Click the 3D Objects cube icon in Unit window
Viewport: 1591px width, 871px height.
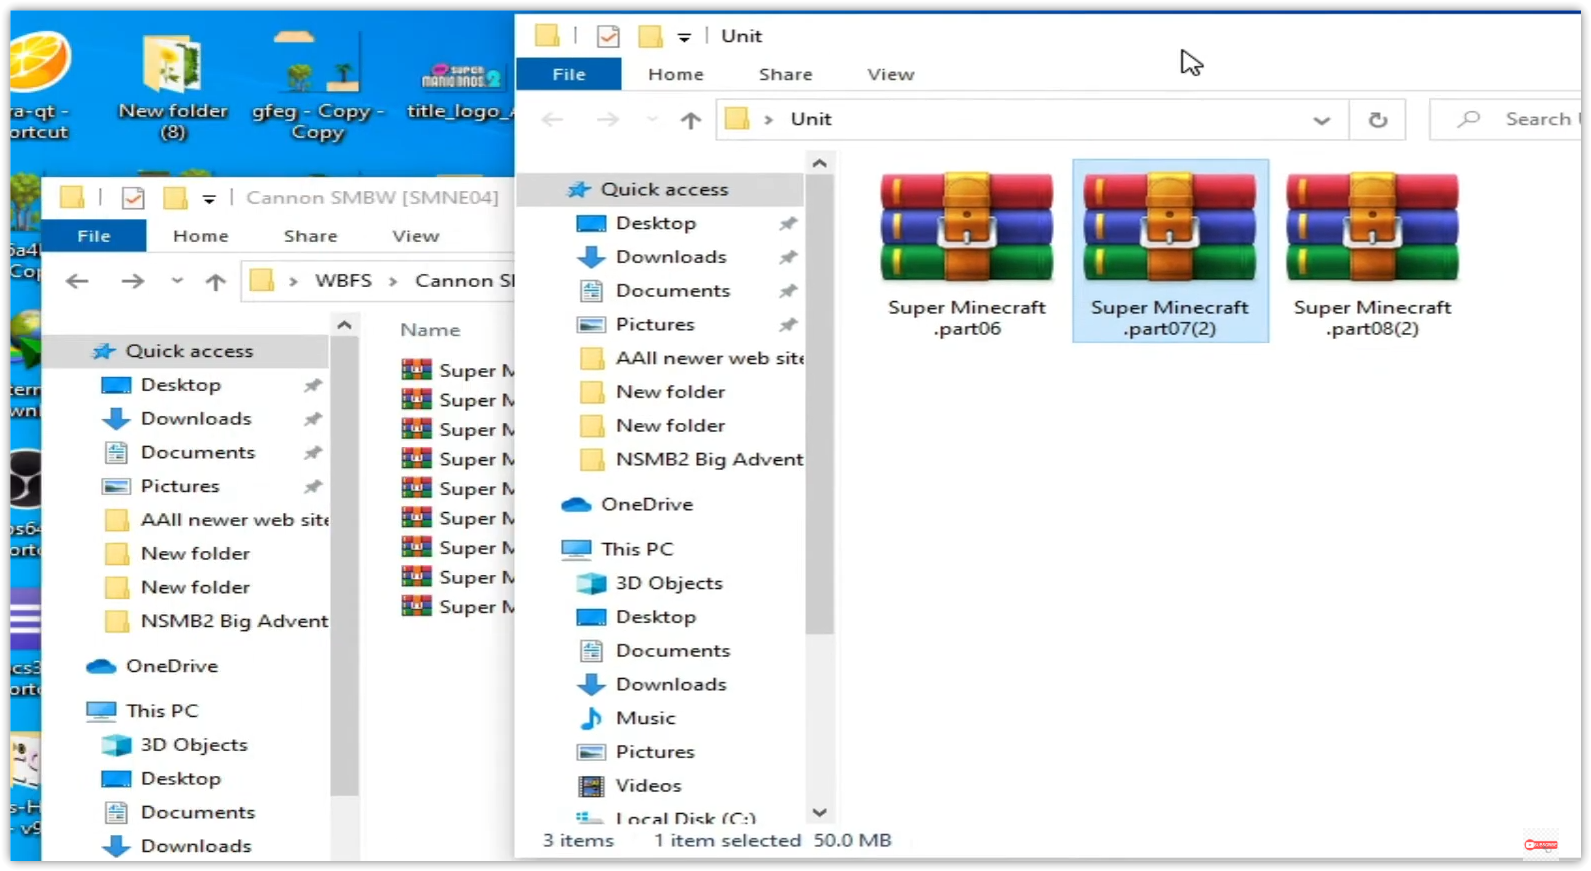pyautogui.click(x=591, y=583)
